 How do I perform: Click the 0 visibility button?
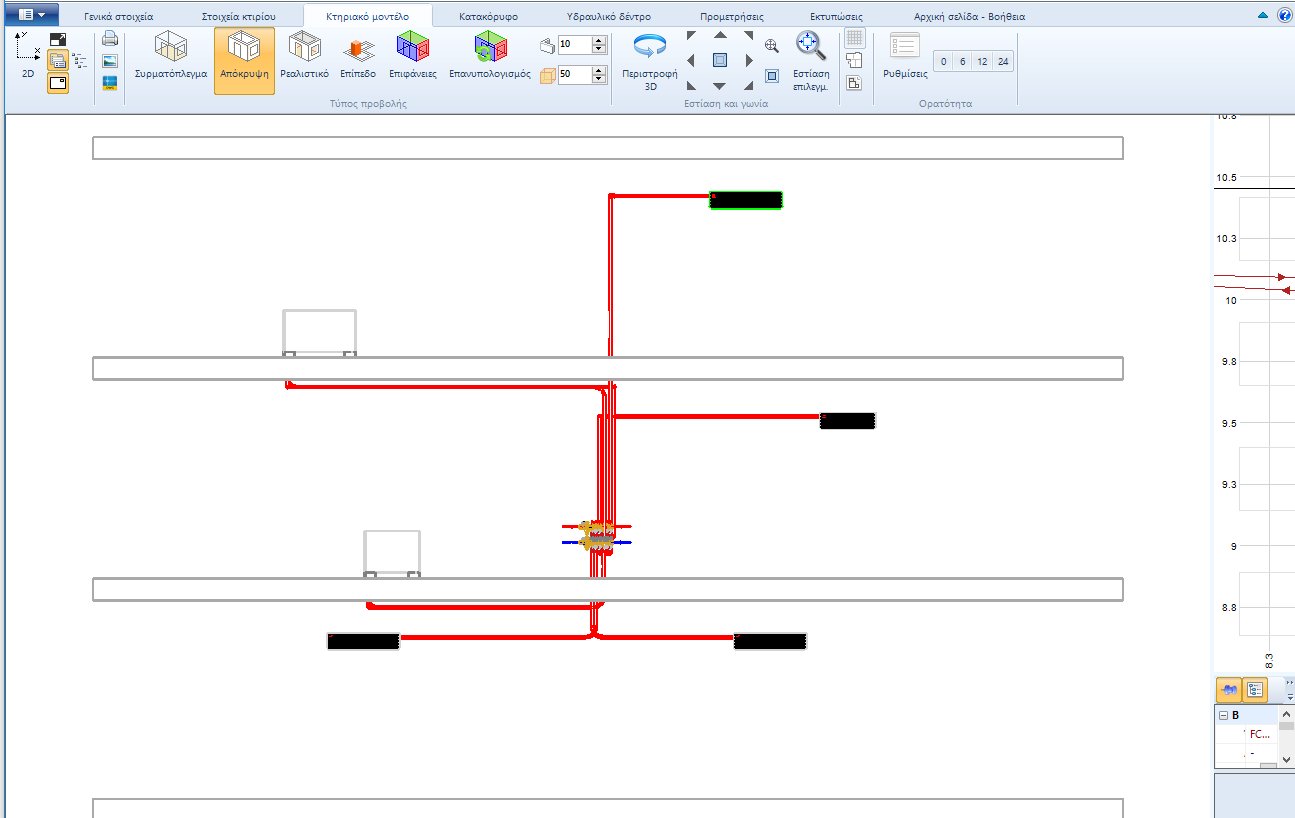942,61
